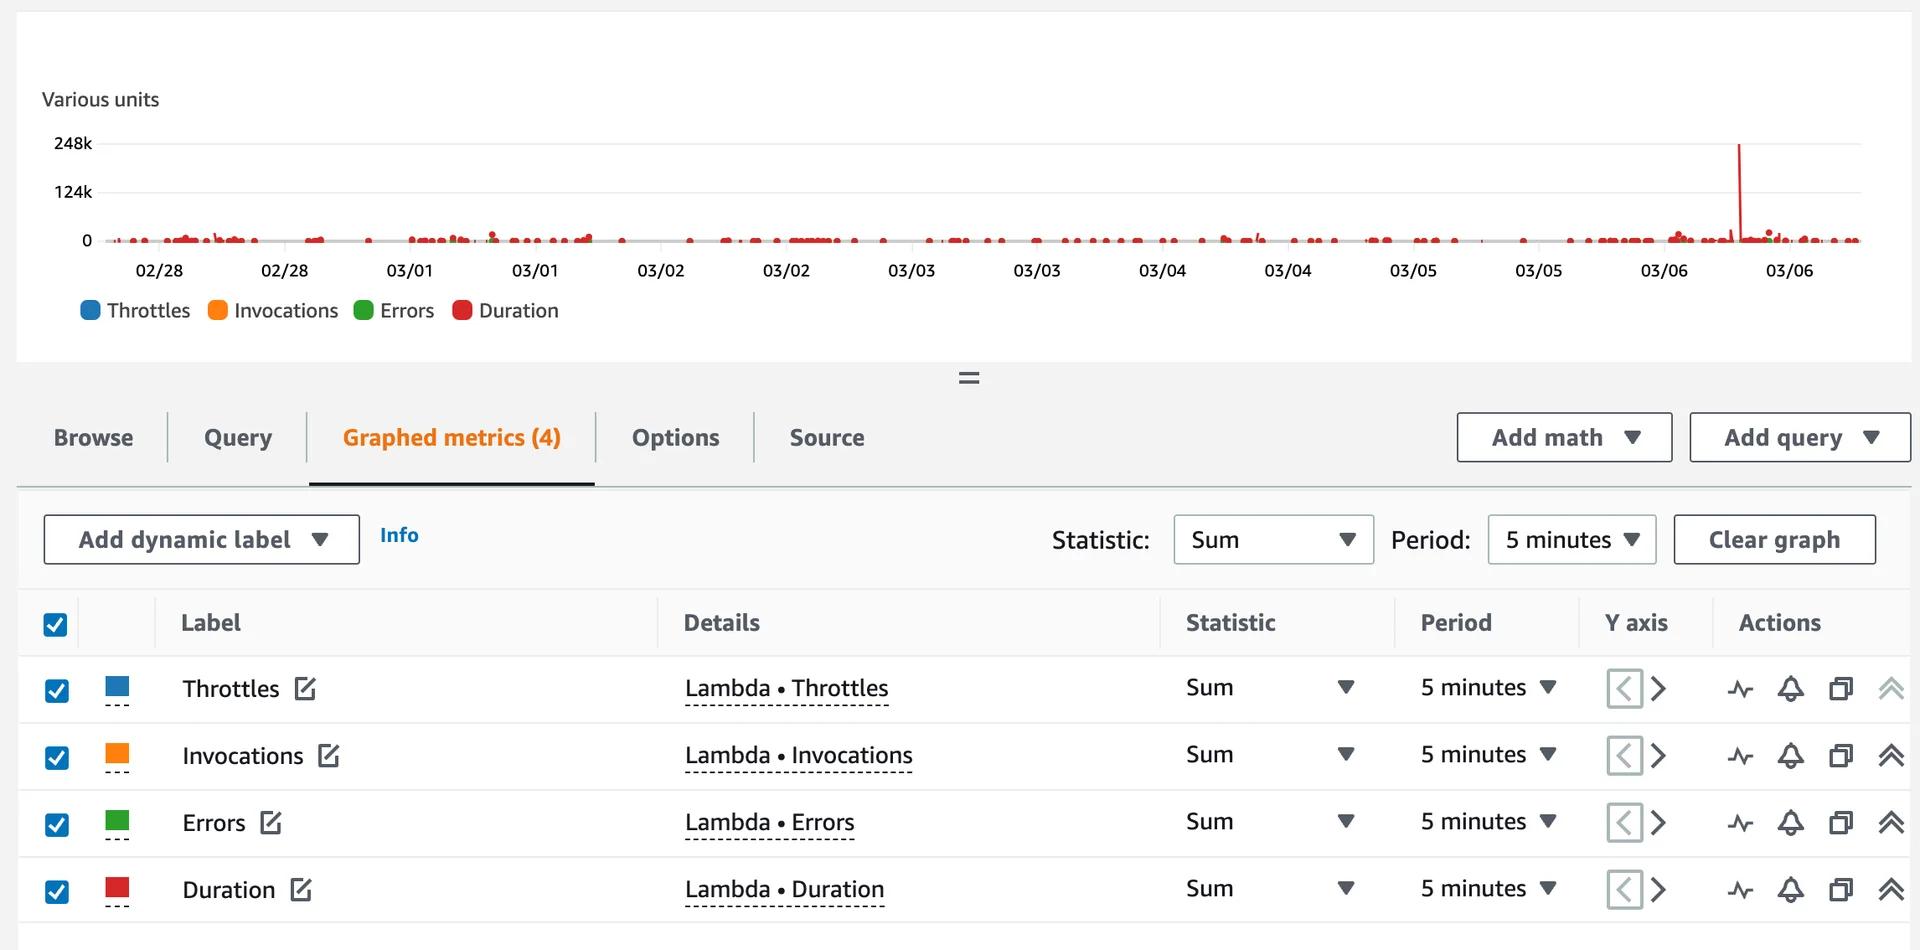Switch to the Source tab
The height and width of the screenshot is (950, 1920).
(x=827, y=437)
